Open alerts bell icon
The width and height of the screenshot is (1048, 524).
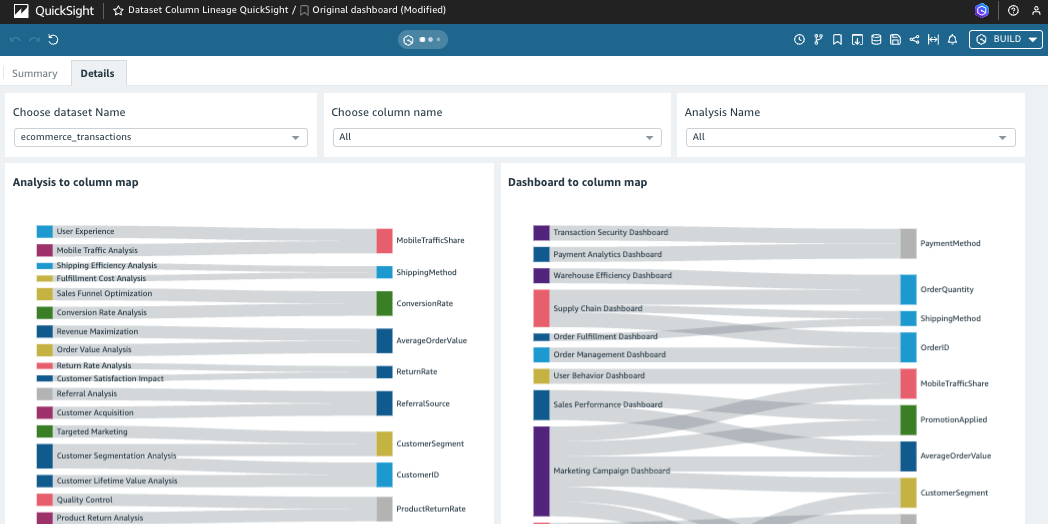952,39
